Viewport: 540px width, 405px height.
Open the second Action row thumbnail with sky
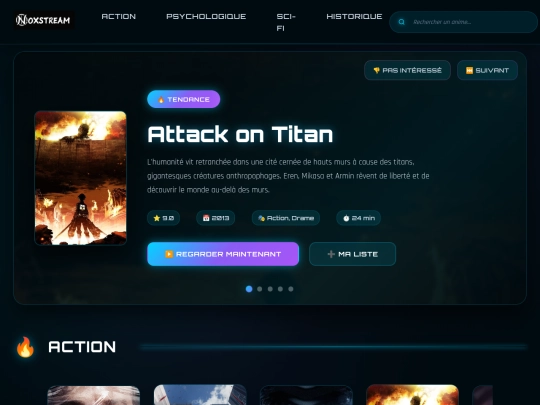[200, 395]
